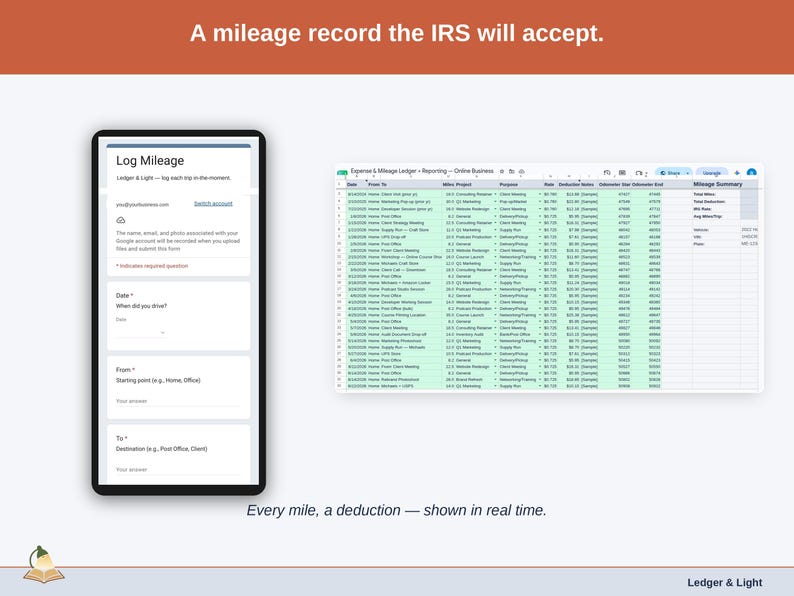794x596 pixels.
Task: Click the Upgrade button
Action: 711,173
